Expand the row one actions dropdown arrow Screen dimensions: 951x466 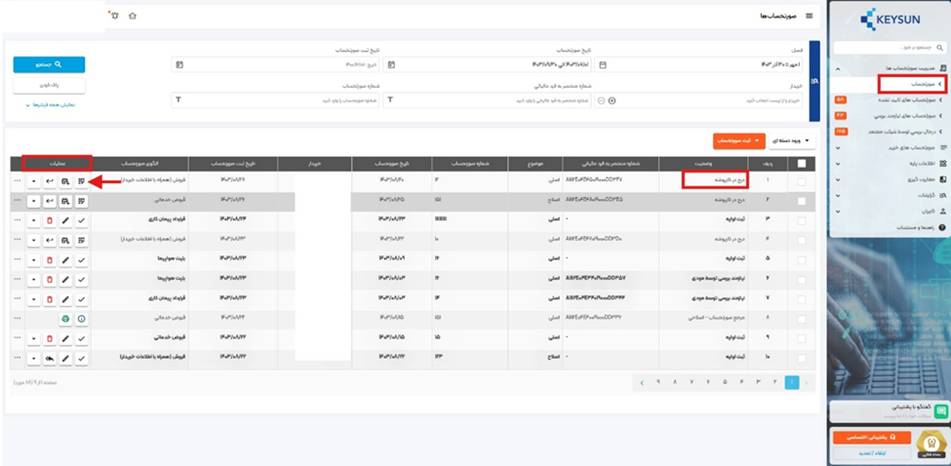33,181
